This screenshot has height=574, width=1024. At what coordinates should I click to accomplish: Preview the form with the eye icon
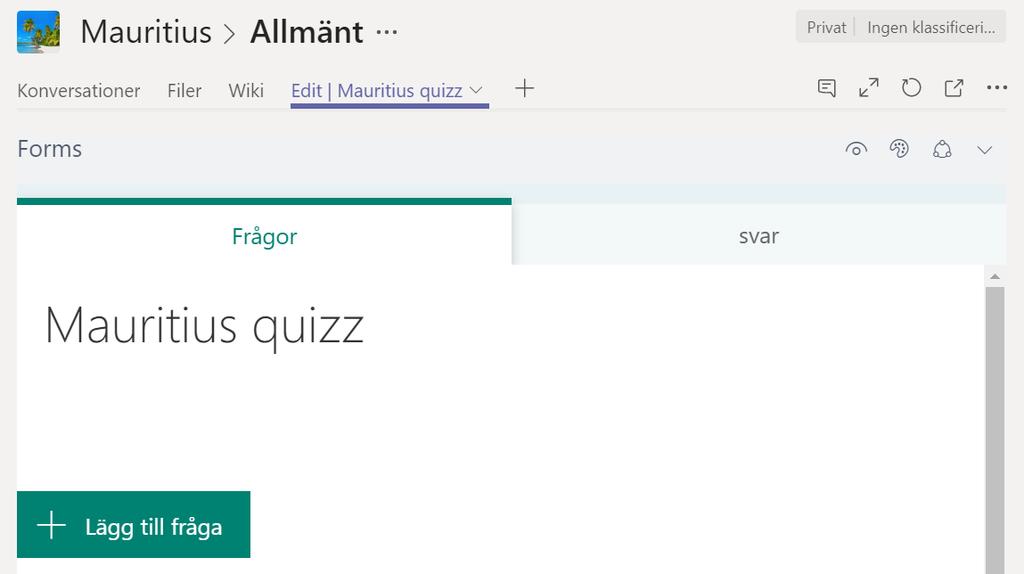[856, 150]
